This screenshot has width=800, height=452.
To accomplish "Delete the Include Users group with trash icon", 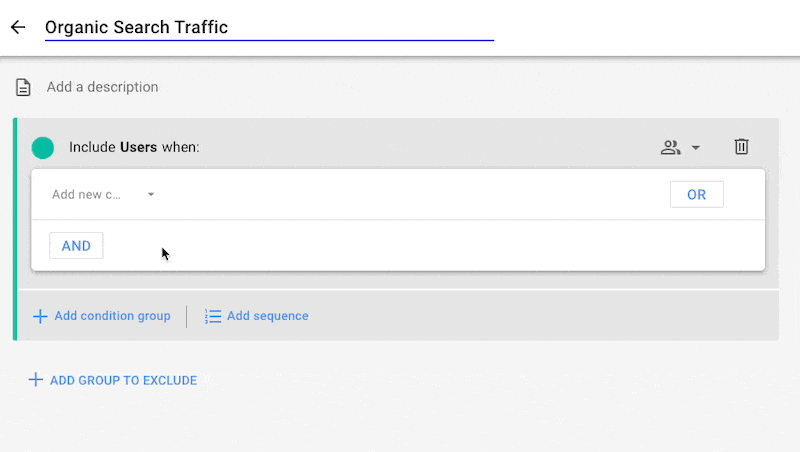I will point(741,147).
